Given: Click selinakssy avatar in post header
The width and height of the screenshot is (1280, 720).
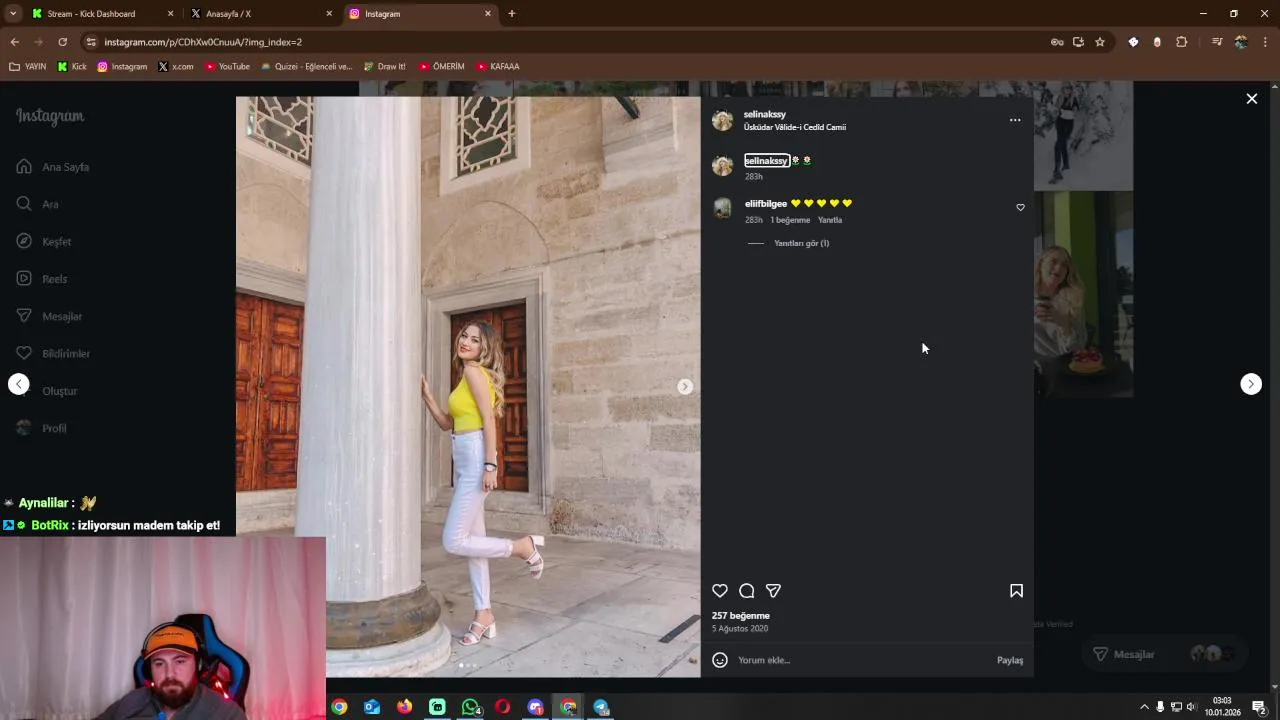Looking at the screenshot, I should 722,121.
